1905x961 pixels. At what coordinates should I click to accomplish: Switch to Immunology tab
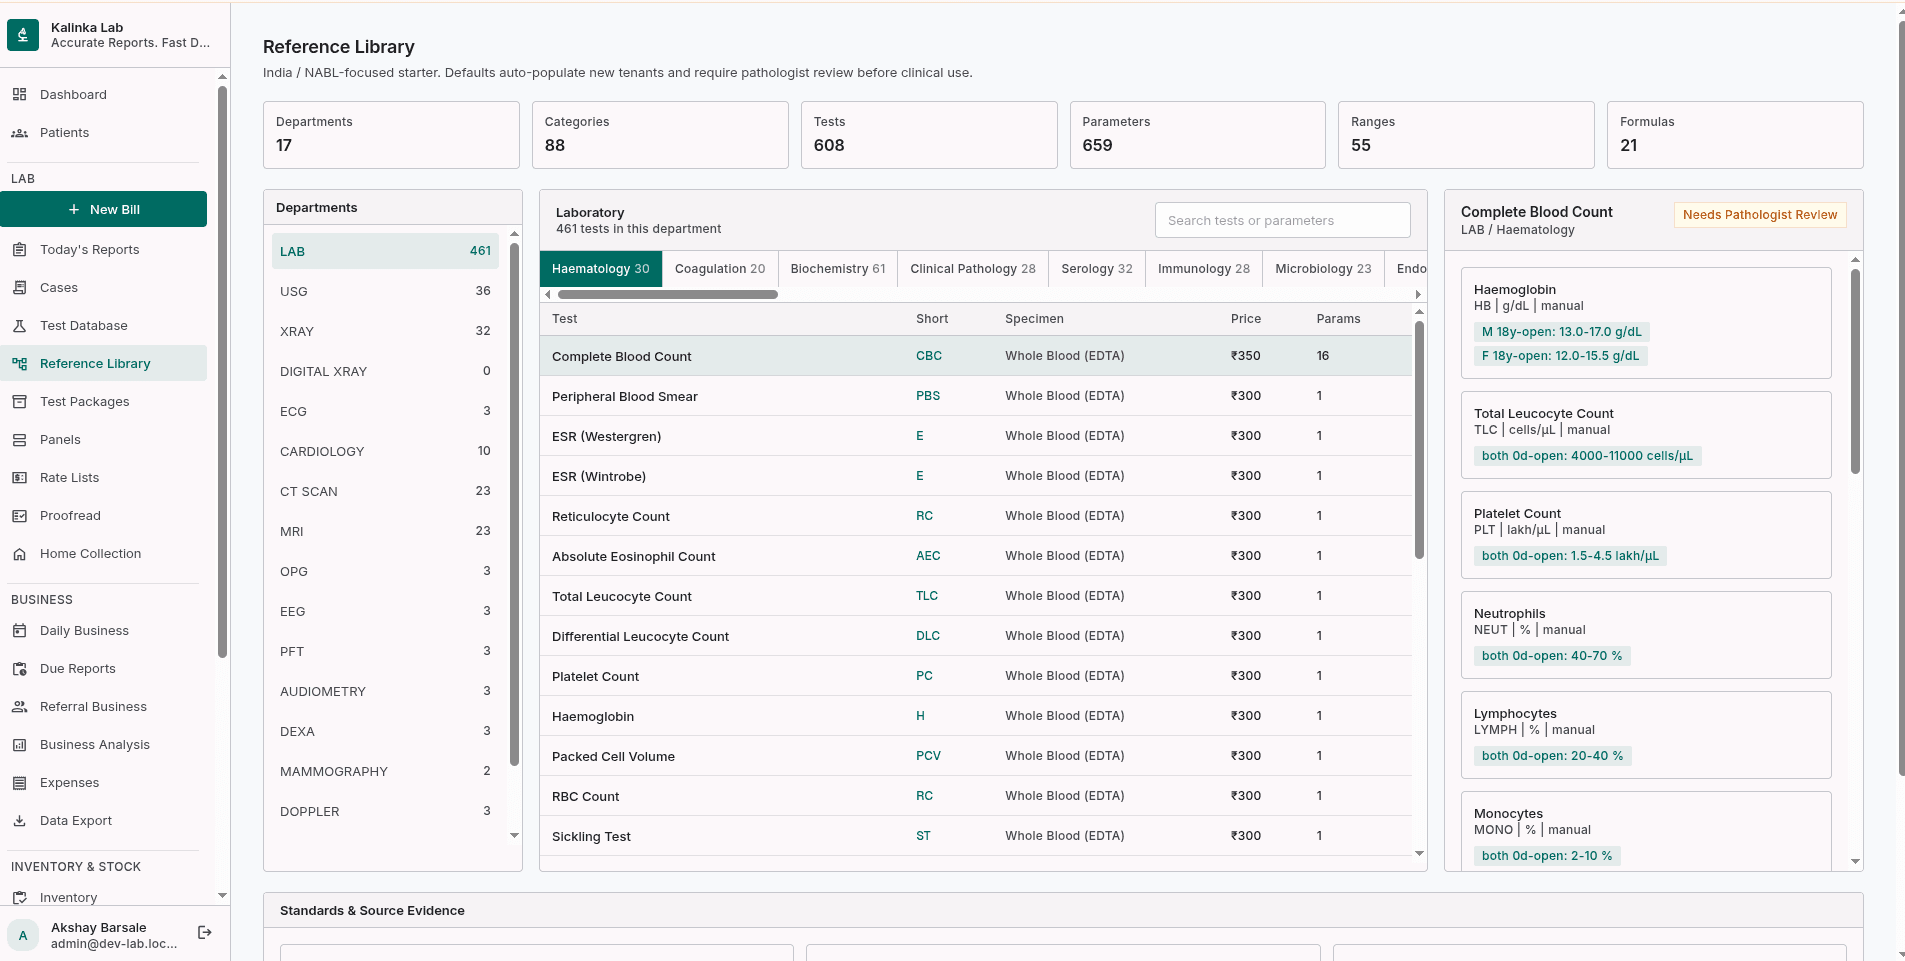(x=1204, y=268)
